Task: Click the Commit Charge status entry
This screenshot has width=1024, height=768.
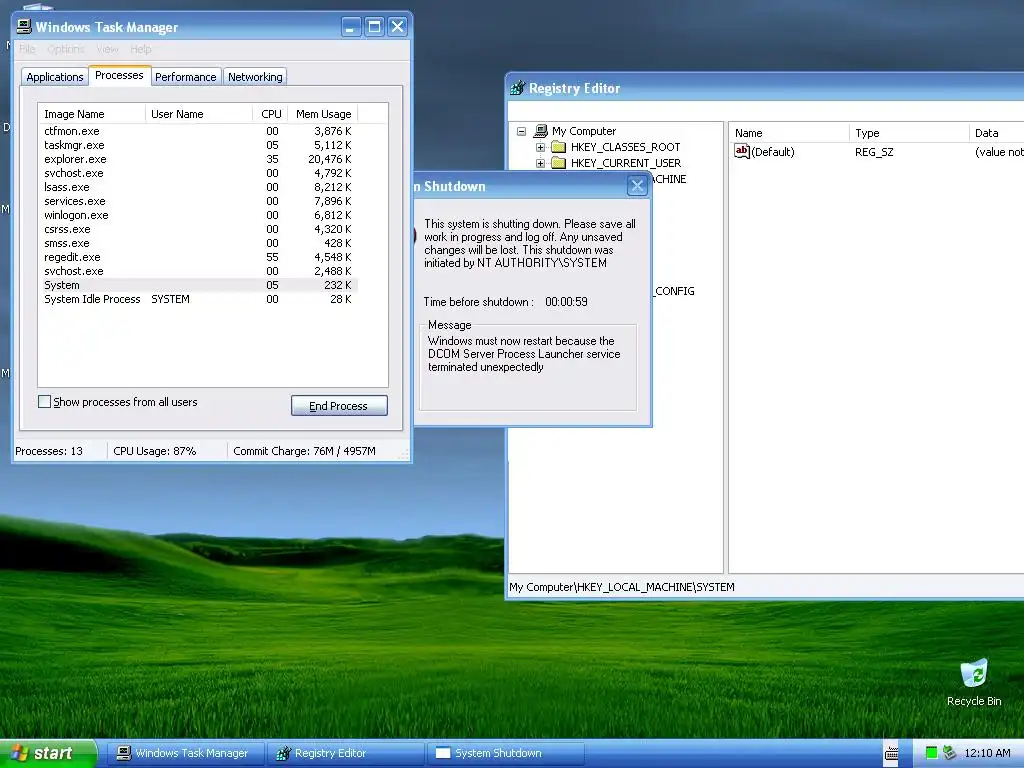Action: click(x=304, y=451)
